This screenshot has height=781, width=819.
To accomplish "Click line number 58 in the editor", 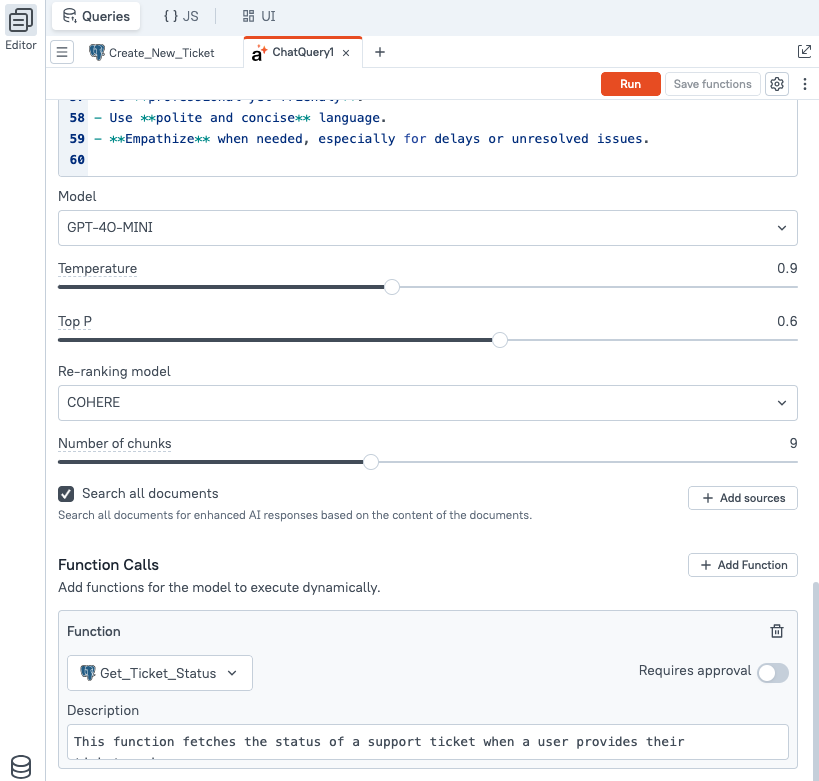I will click(77, 118).
